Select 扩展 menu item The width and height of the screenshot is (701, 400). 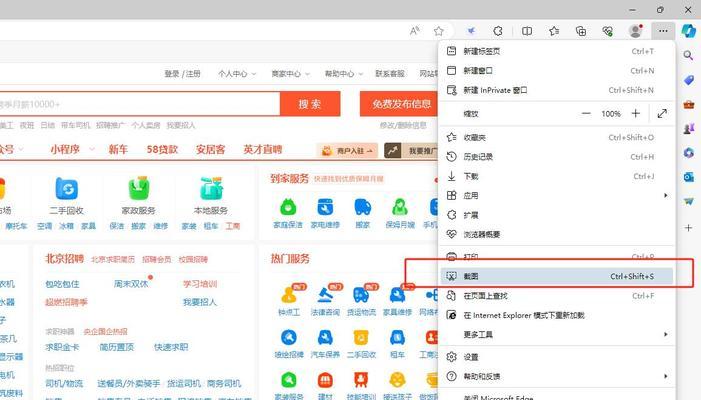pyautogui.click(x=557, y=215)
